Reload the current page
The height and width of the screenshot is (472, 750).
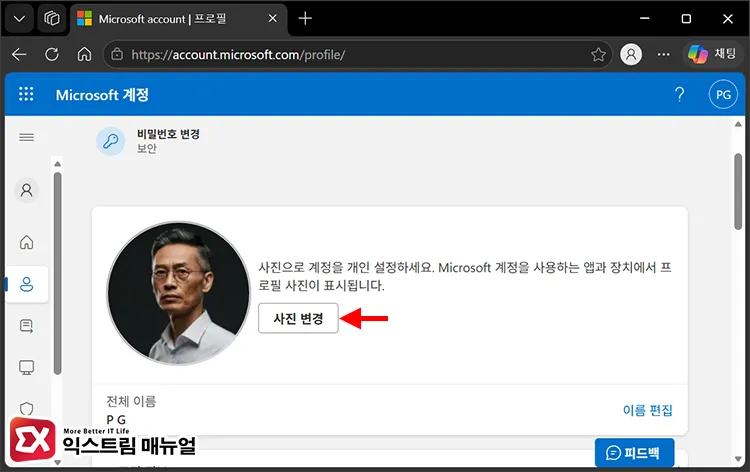coord(52,55)
